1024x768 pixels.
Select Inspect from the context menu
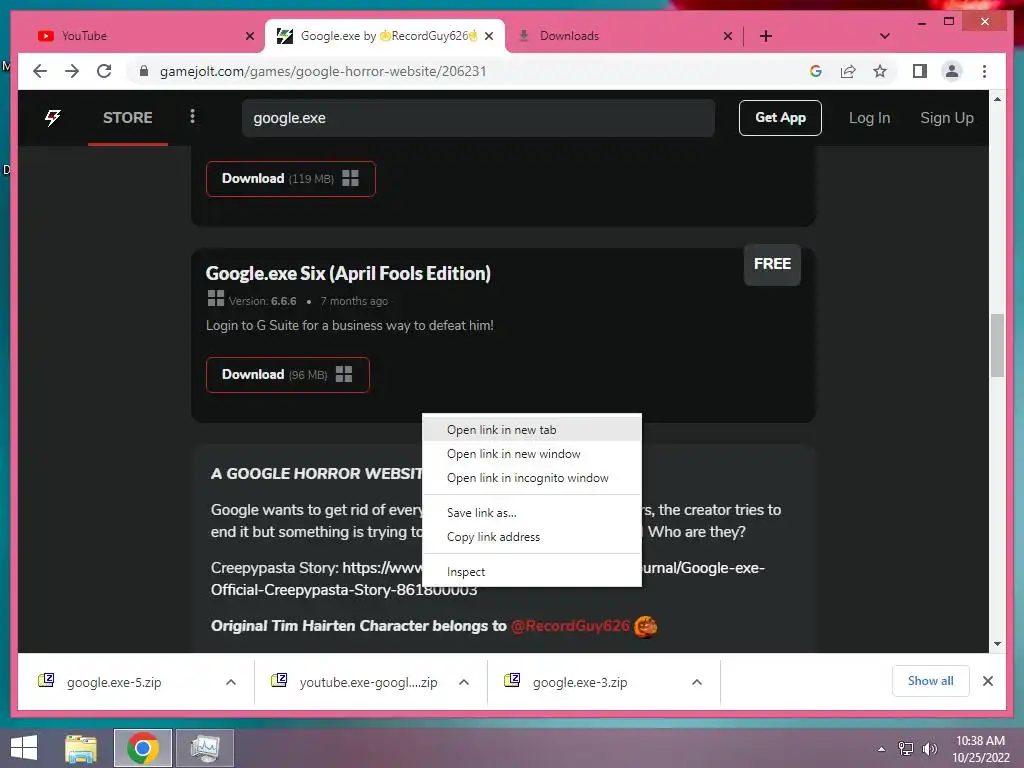(532, 571)
